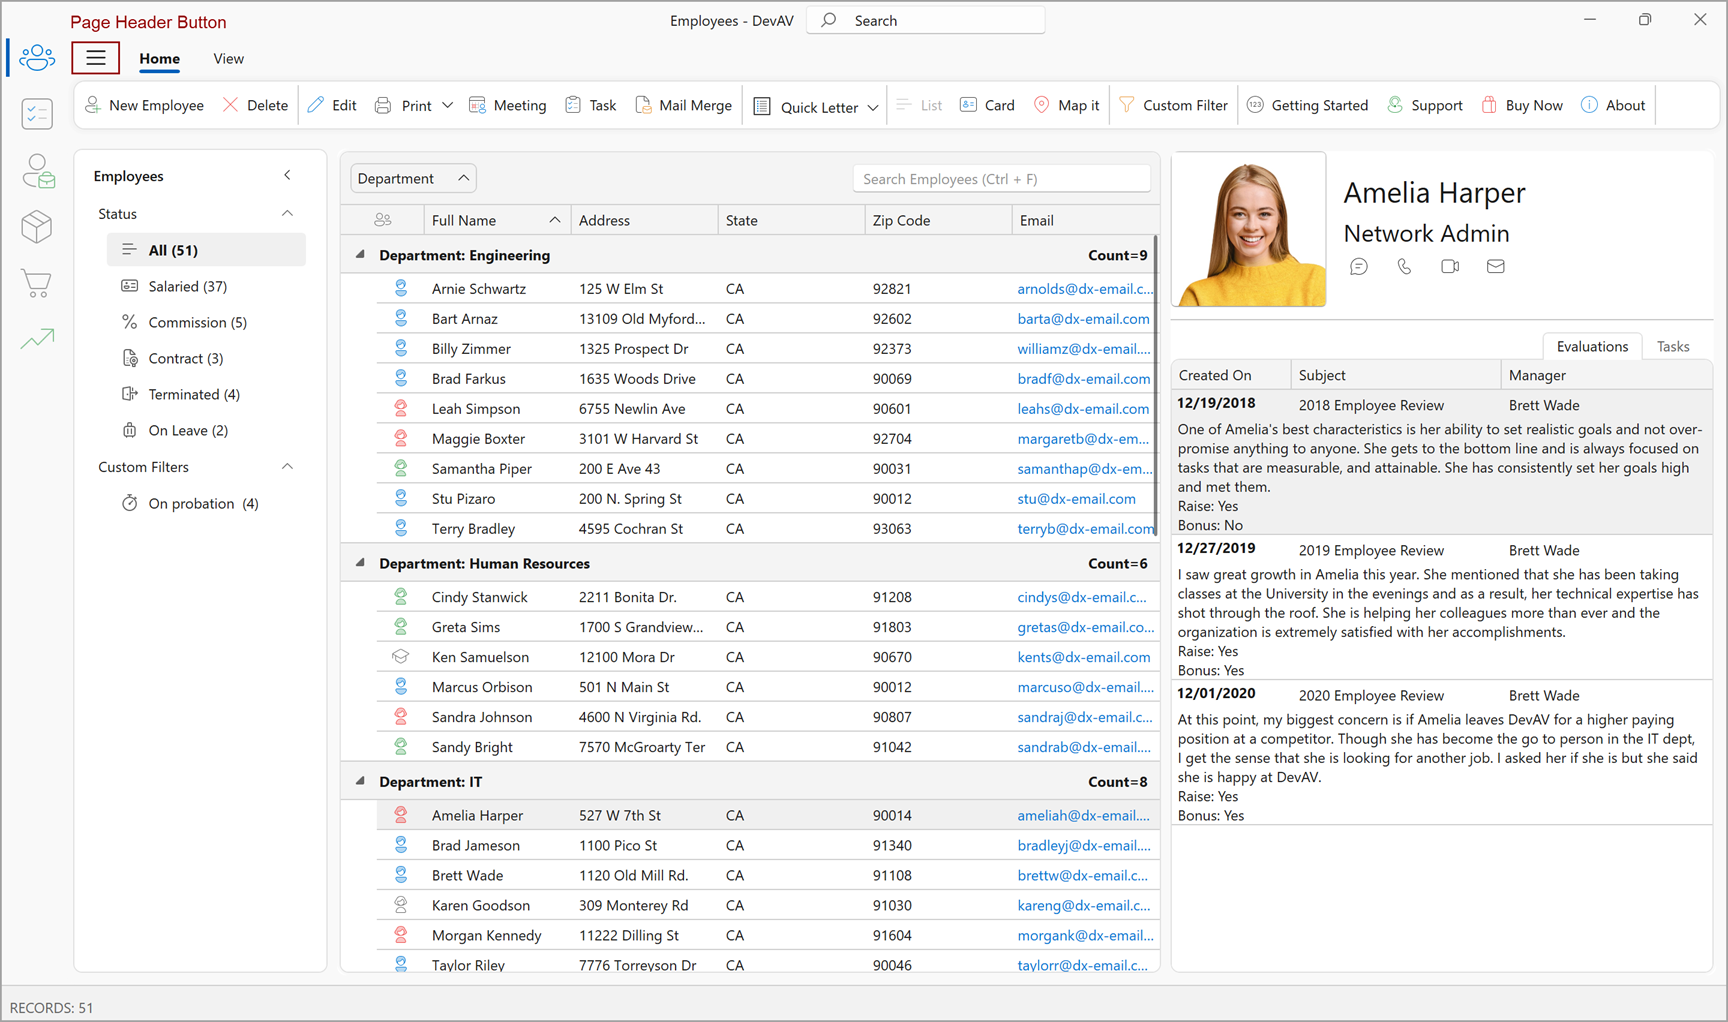Collapse the Department: Engineering group

coord(359,254)
